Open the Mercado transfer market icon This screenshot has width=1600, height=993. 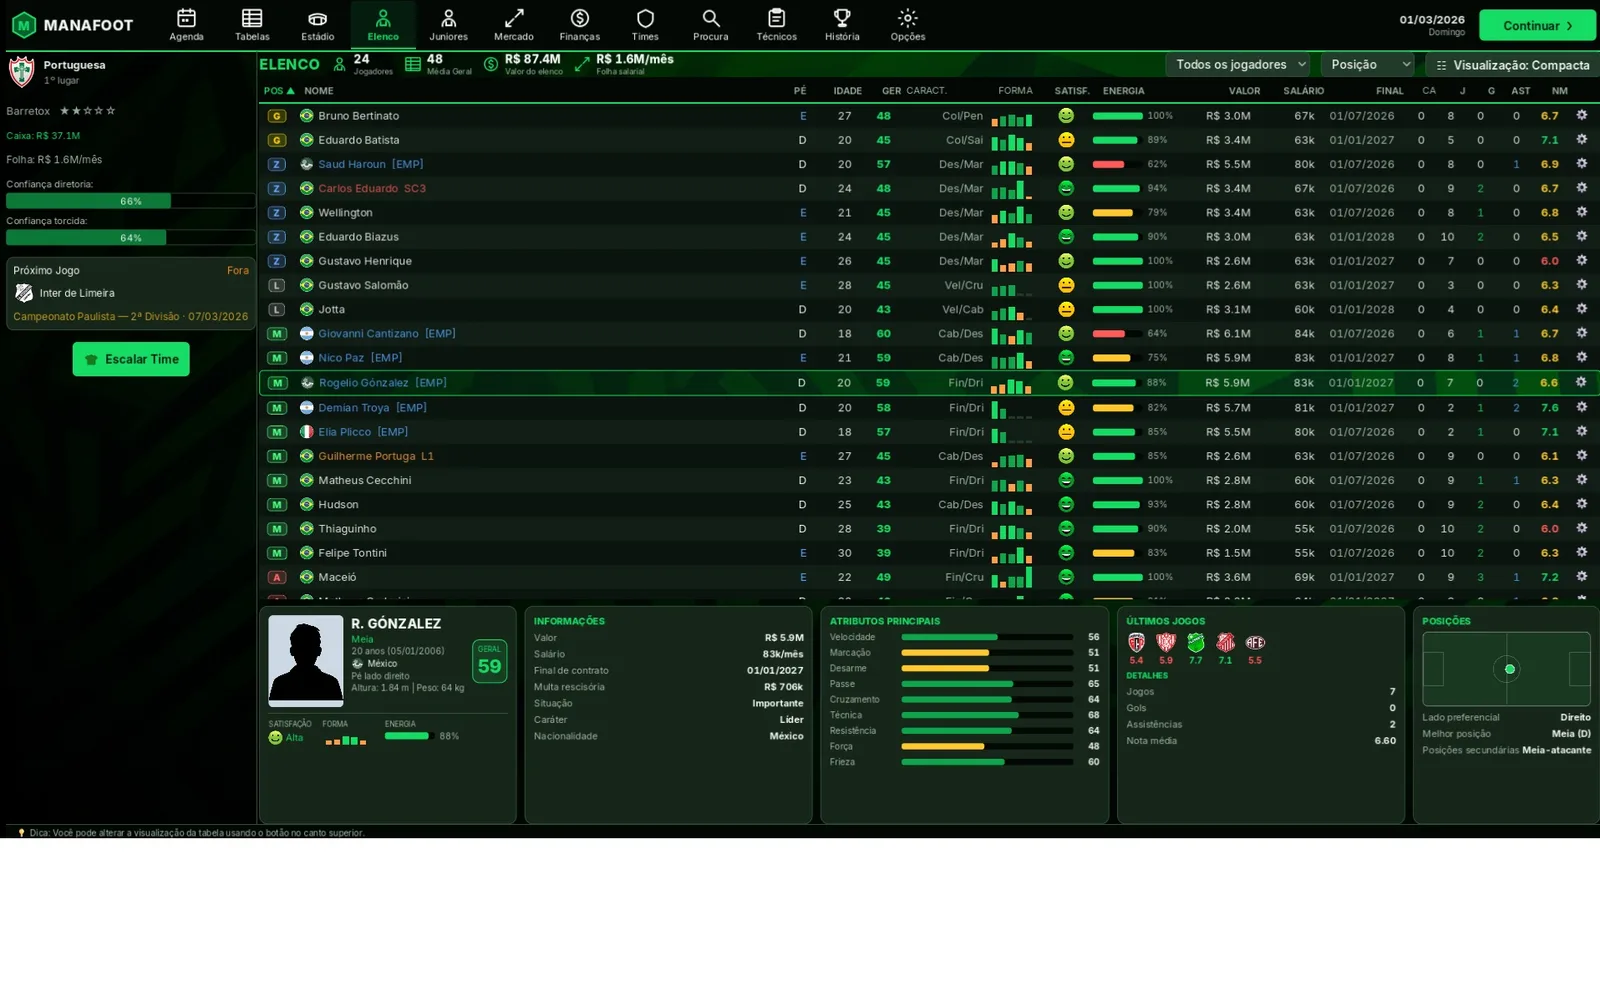[513, 19]
